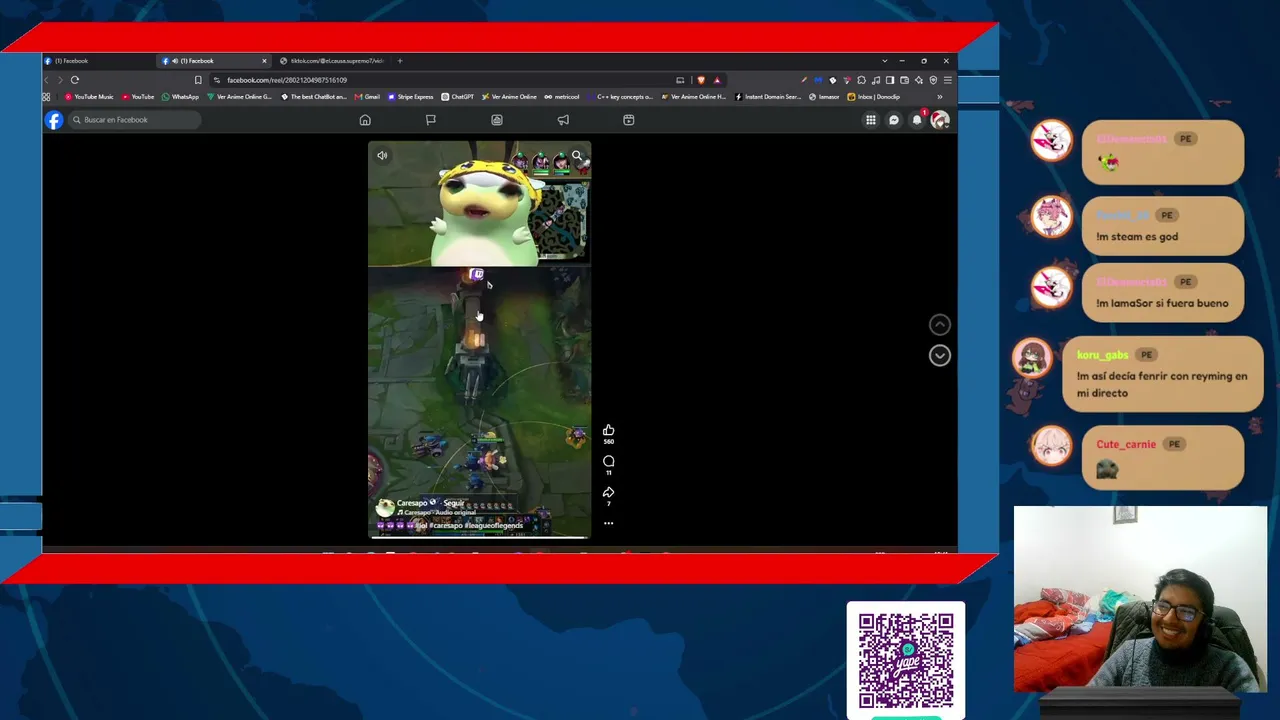Go to the next reel
The width and height of the screenshot is (1280, 720).
[x=940, y=355]
